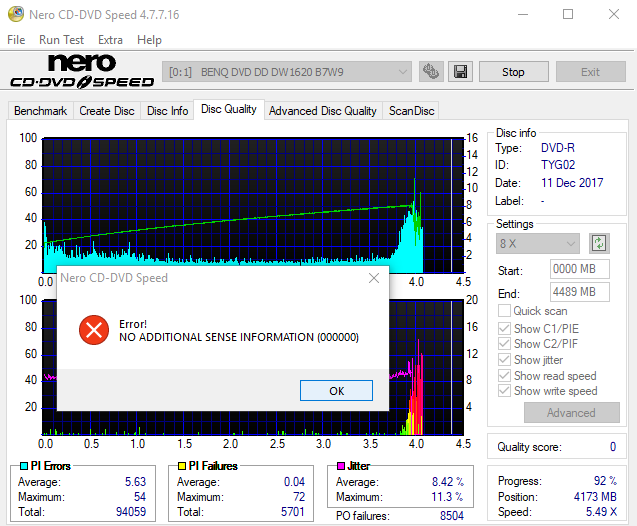Click the red error icon in dialog
Image resolution: width=637 pixels, height=526 pixels.
click(94, 330)
